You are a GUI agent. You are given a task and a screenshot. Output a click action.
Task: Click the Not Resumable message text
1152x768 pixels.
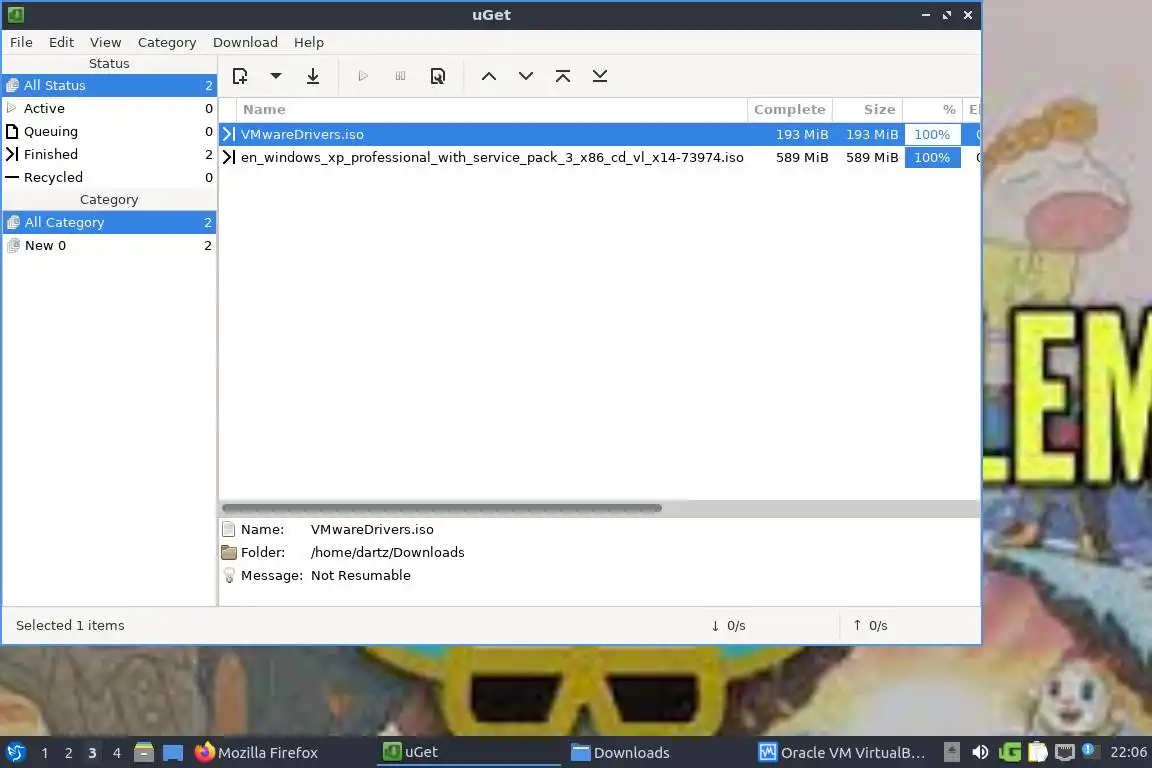[361, 575]
